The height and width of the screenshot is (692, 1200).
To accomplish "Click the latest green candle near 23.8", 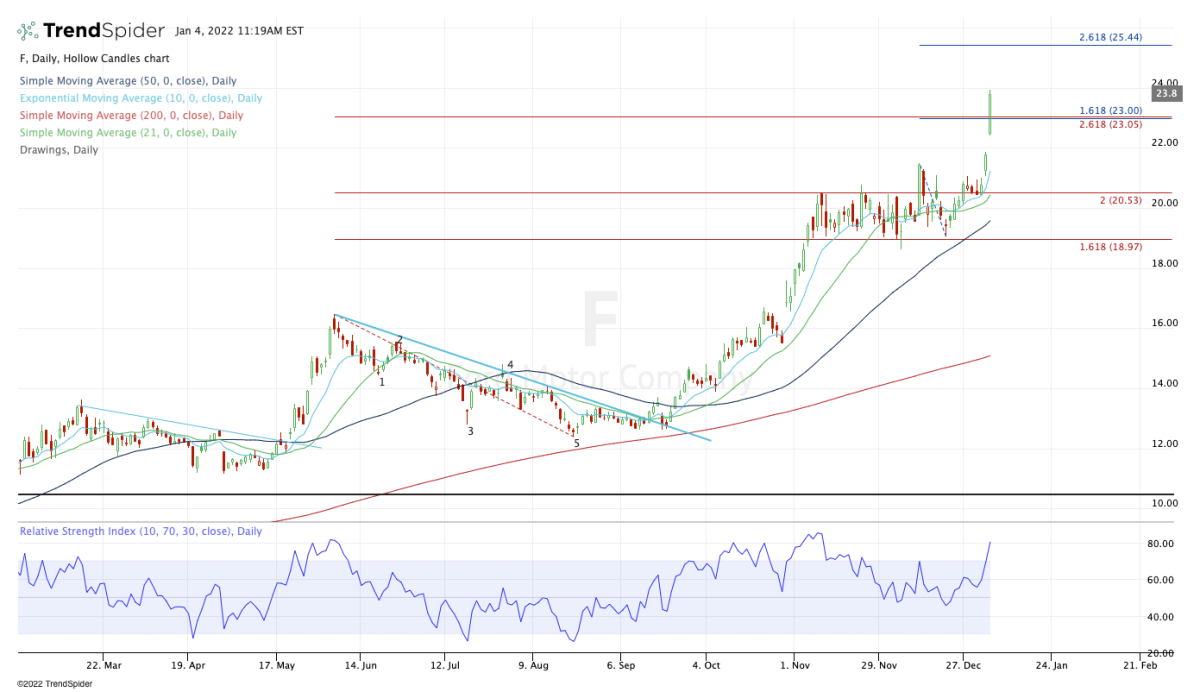I will (989, 112).
